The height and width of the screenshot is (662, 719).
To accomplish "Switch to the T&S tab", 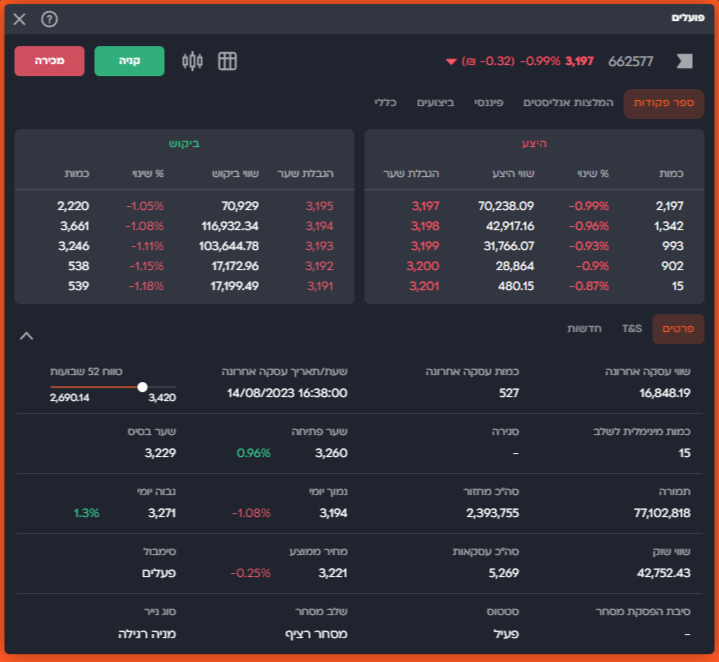I will pyautogui.click(x=632, y=328).
